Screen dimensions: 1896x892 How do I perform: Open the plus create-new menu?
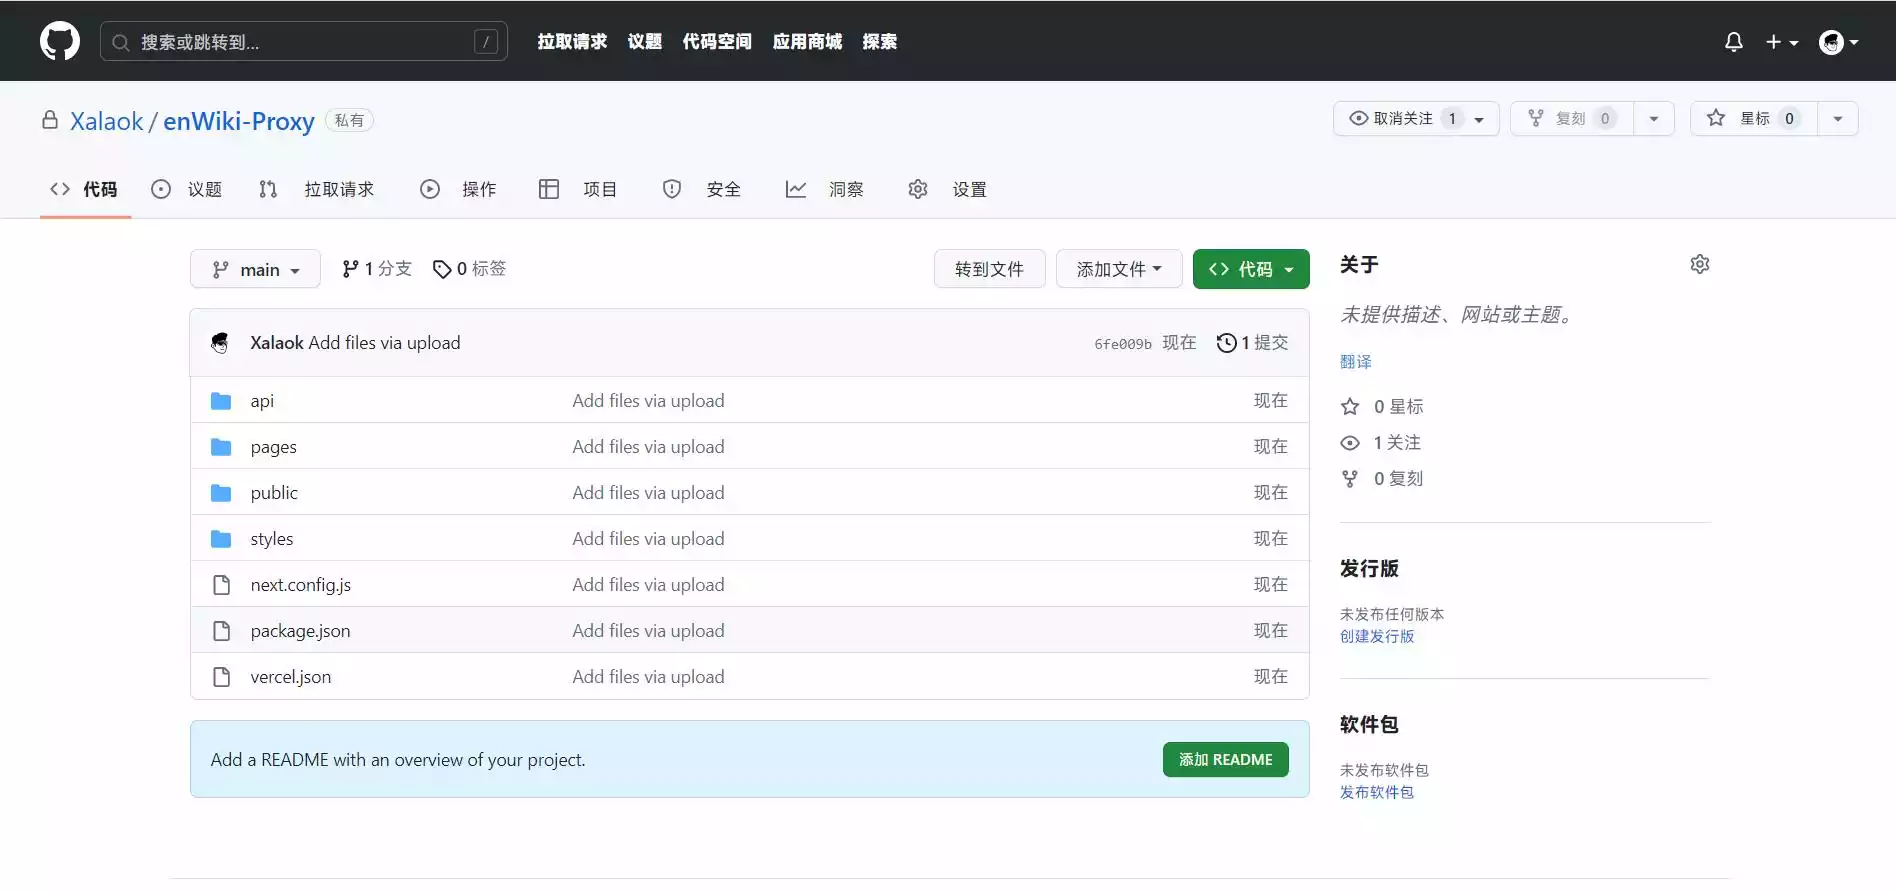pyautogui.click(x=1781, y=42)
